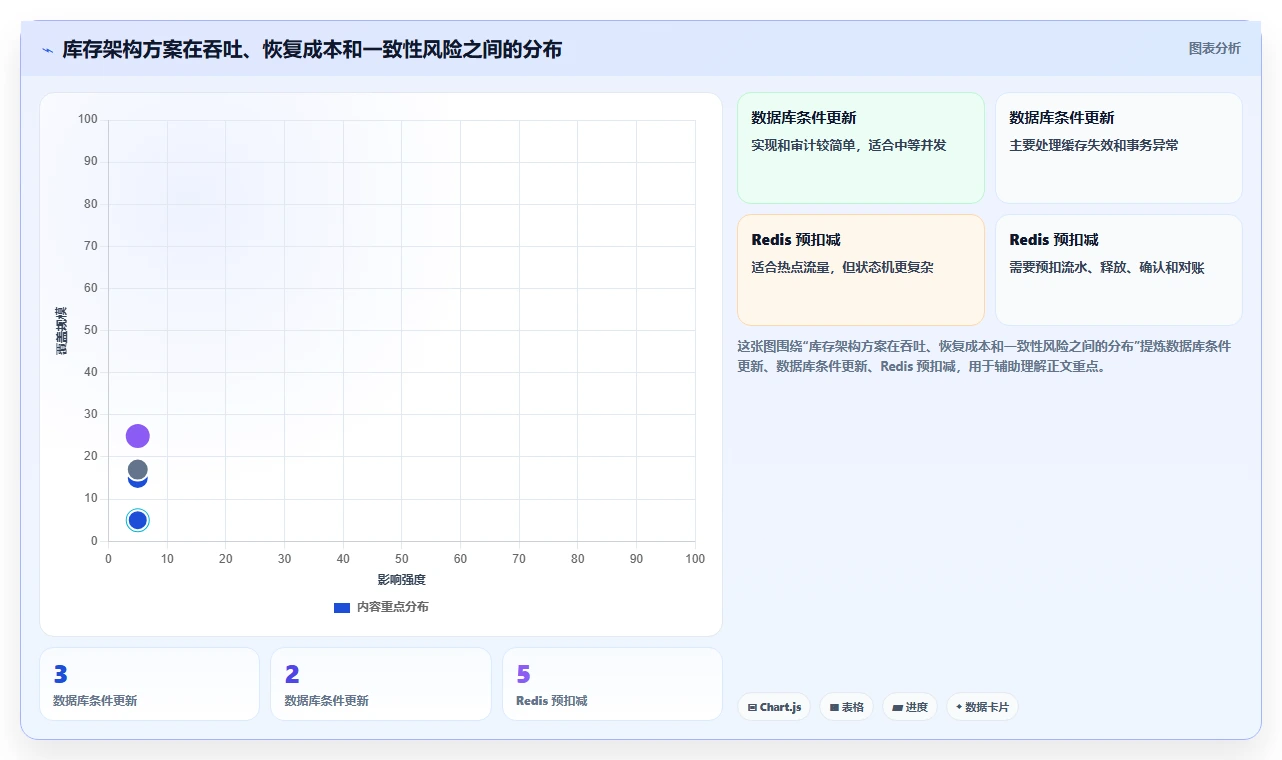Click the 表格 tag
This screenshot has width=1282, height=760.
coord(846,707)
